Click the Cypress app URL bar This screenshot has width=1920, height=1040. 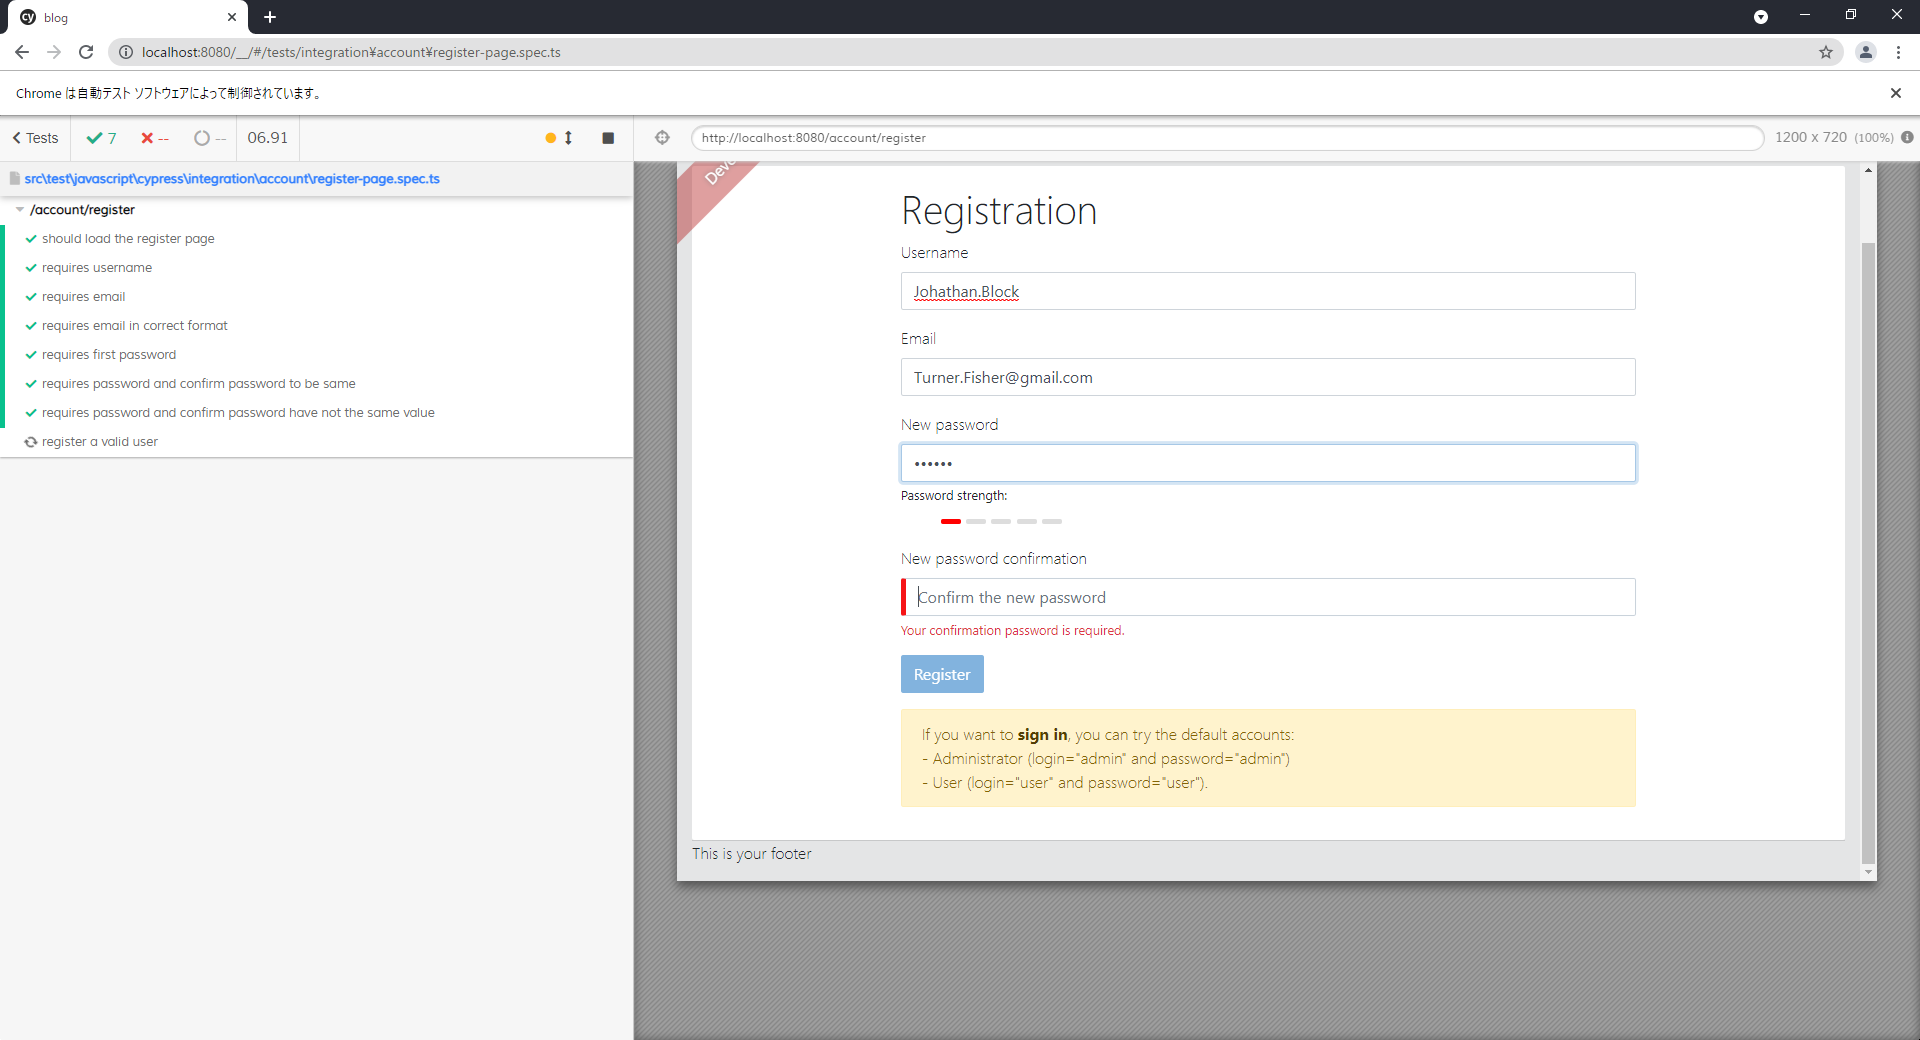pyautogui.click(x=1227, y=138)
